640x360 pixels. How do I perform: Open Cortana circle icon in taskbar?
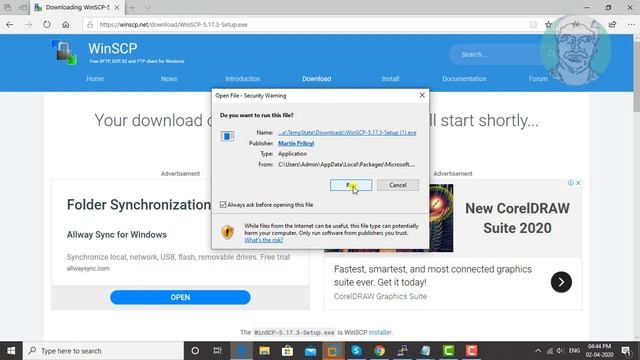point(195,351)
